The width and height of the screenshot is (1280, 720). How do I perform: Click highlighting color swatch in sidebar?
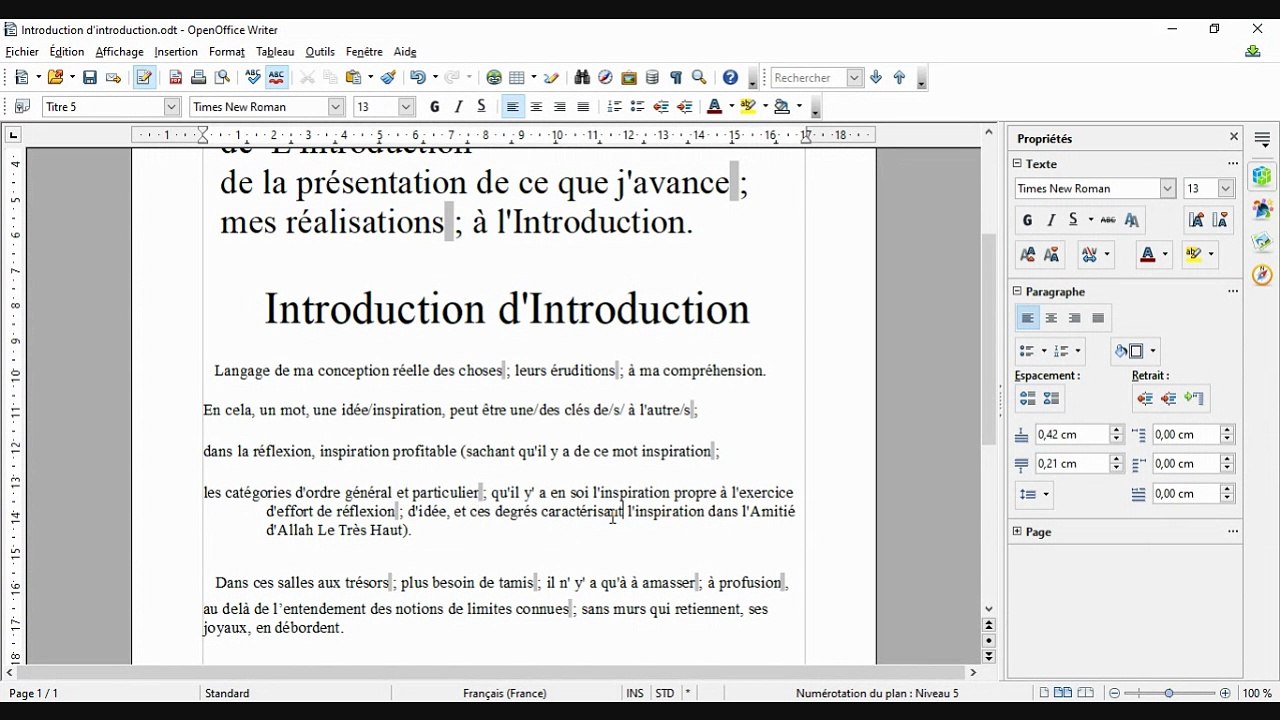(1193, 255)
